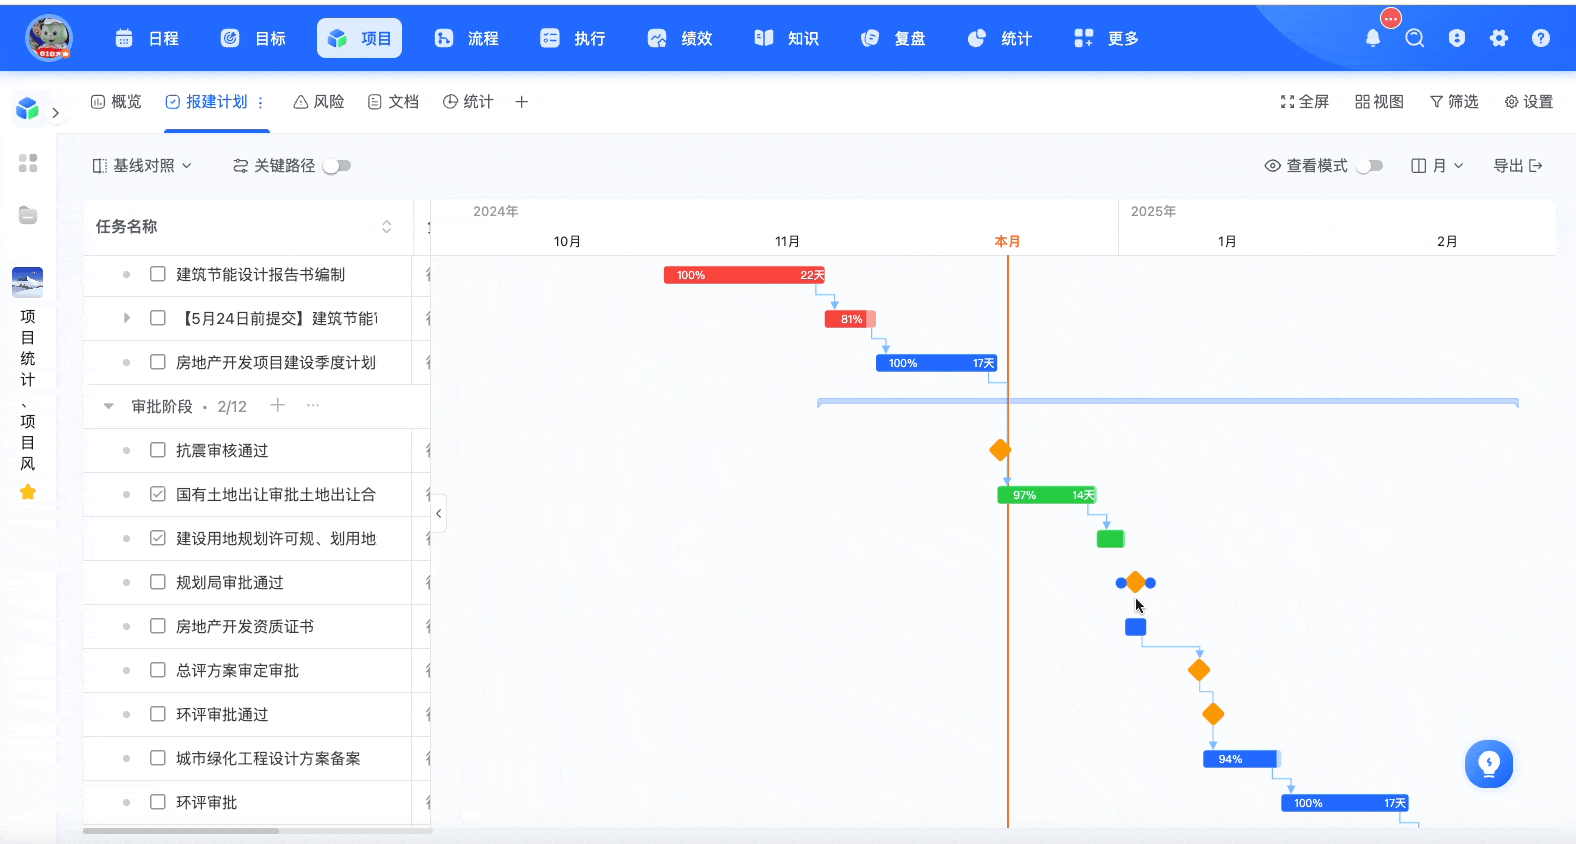Toggle the 关键路径 switch
Viewport: 1576px width, 844px height.
pyautogui.click(x=337, y=166)
